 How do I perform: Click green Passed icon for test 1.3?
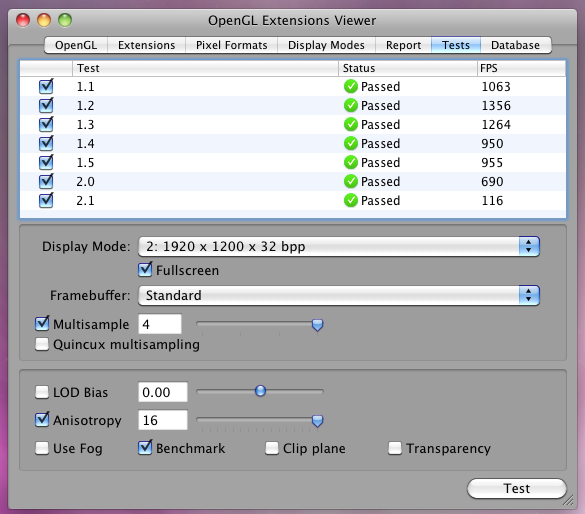pos(351,124)
